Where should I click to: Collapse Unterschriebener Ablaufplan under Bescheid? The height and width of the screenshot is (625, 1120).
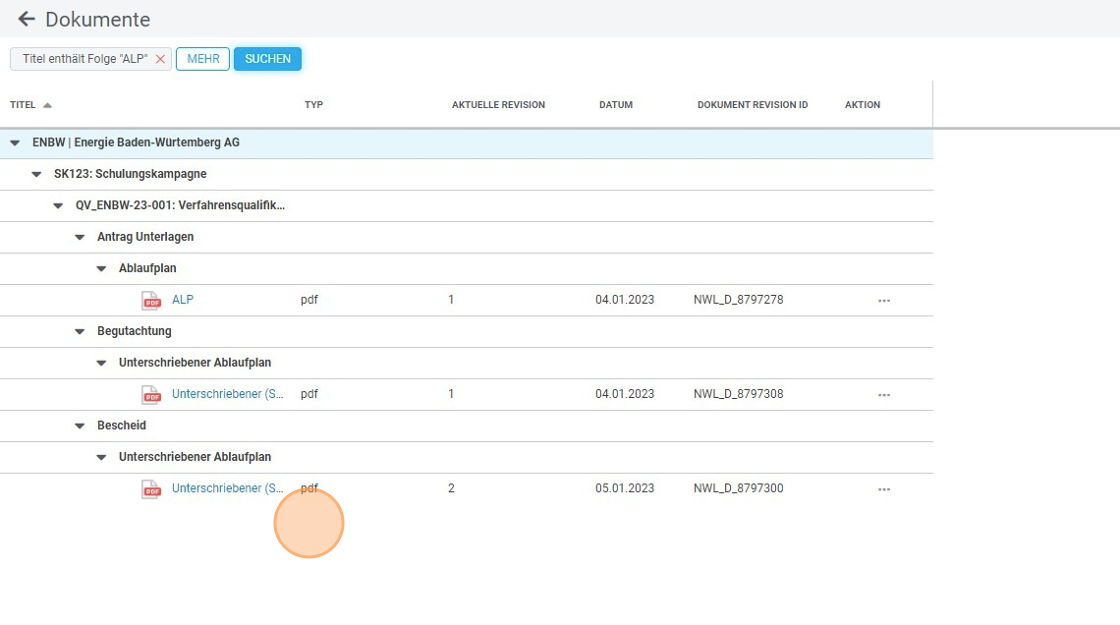(x=101, y=457)
